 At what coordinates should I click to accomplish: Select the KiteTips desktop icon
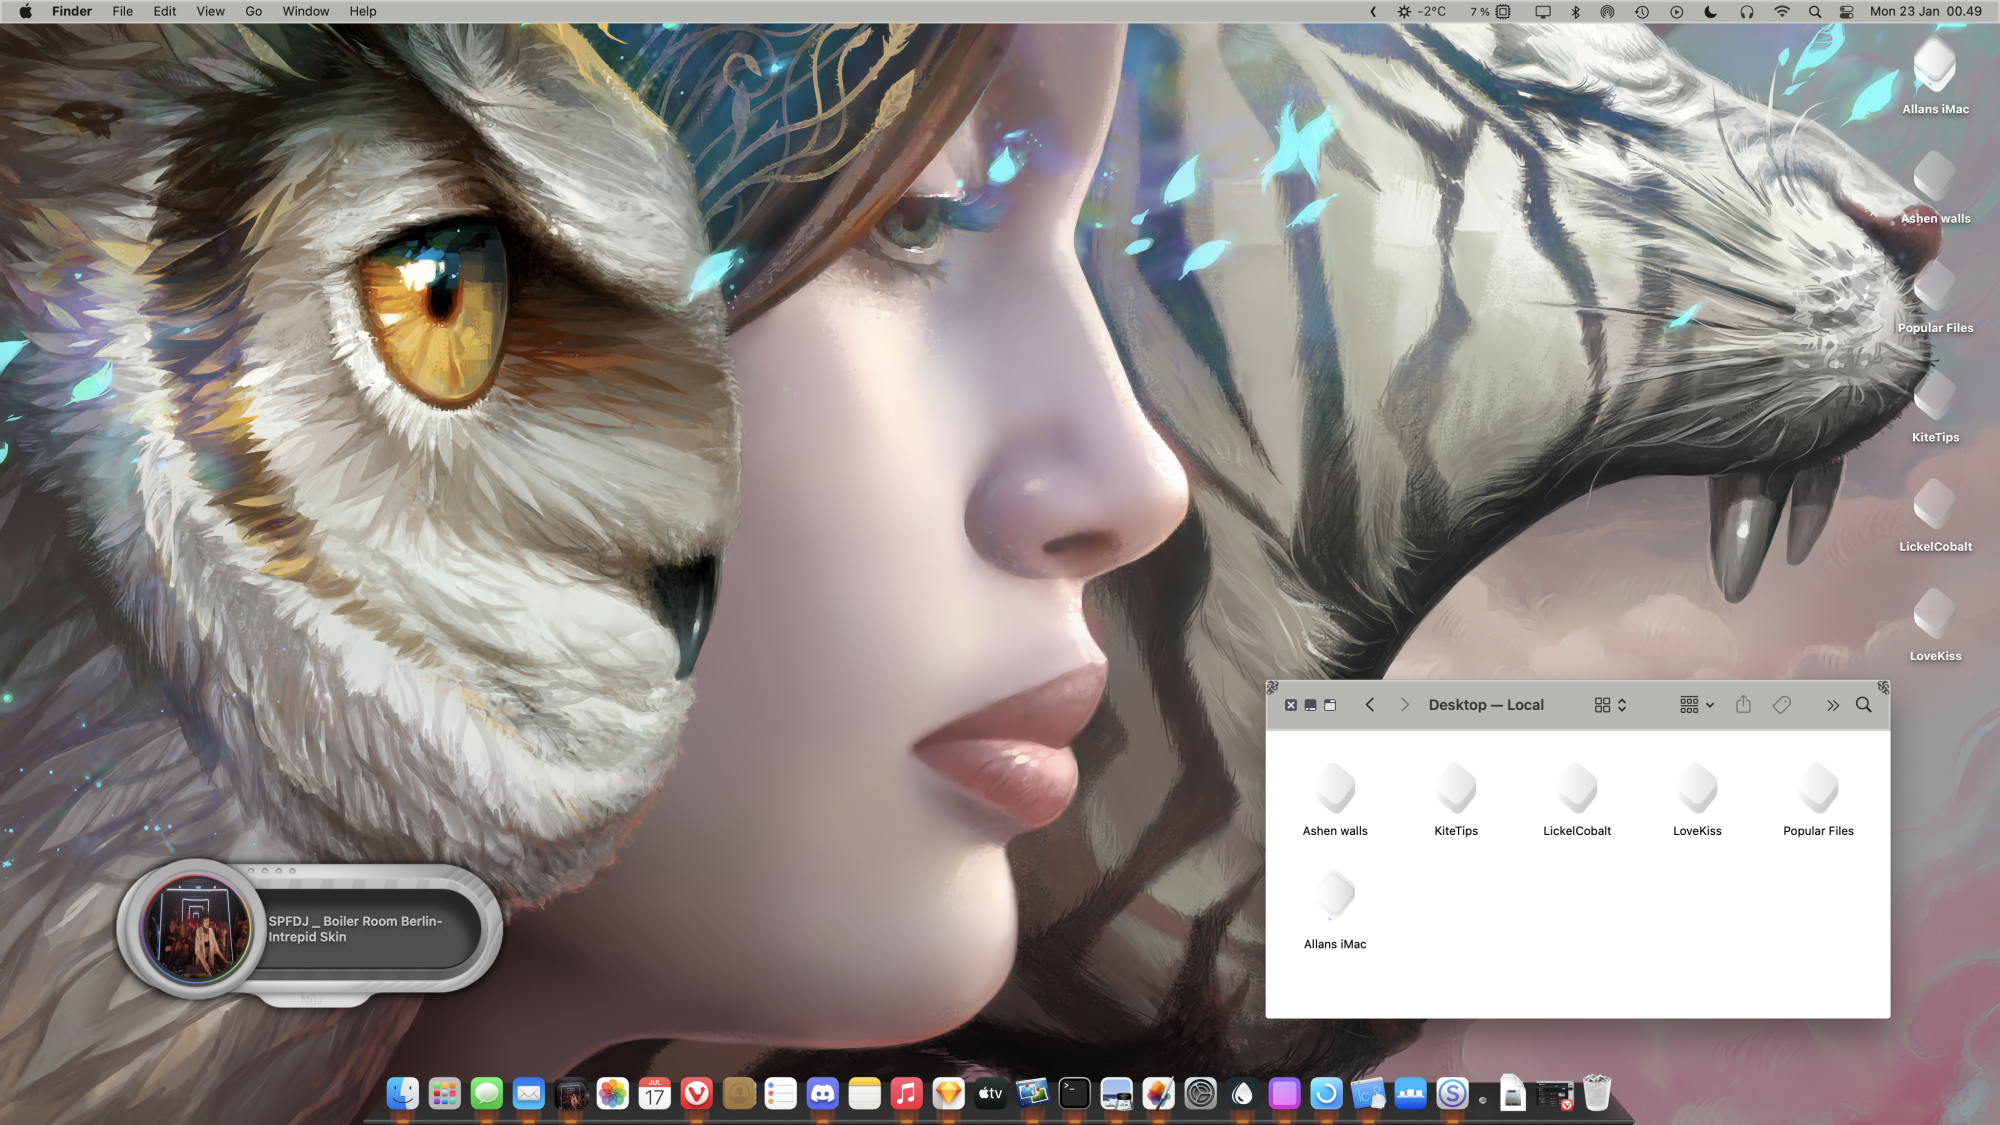1935,406
